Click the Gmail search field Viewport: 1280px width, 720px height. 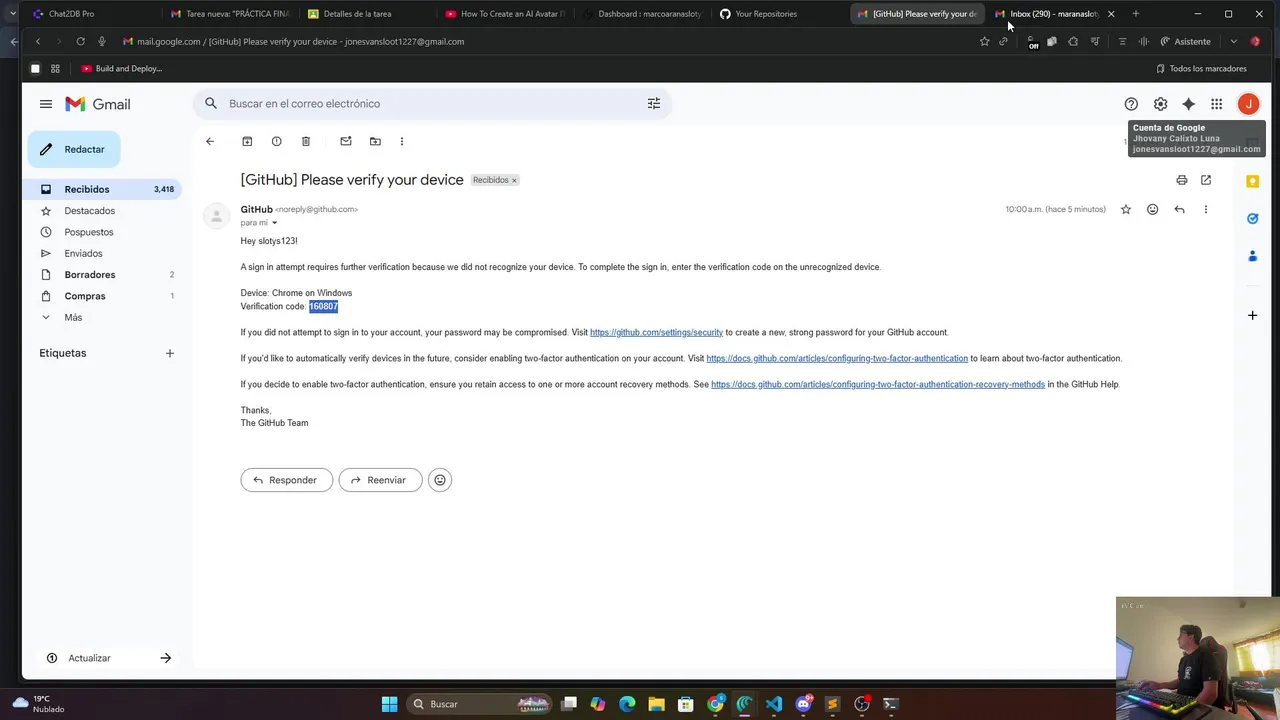point(430,104)
